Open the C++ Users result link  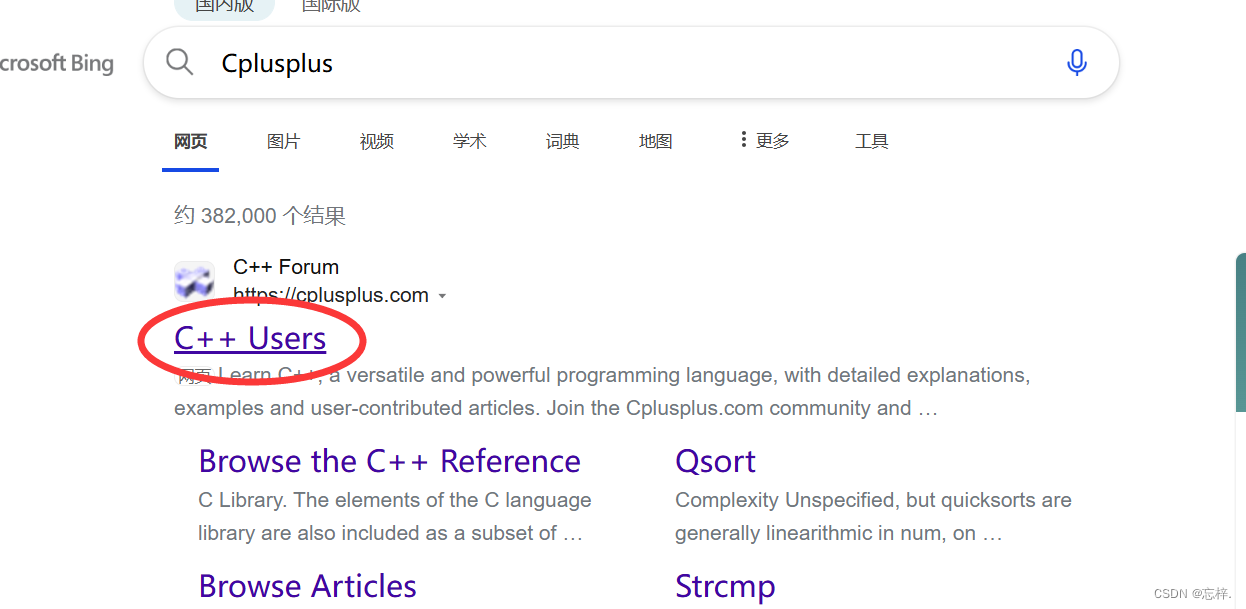click(250, 339)
